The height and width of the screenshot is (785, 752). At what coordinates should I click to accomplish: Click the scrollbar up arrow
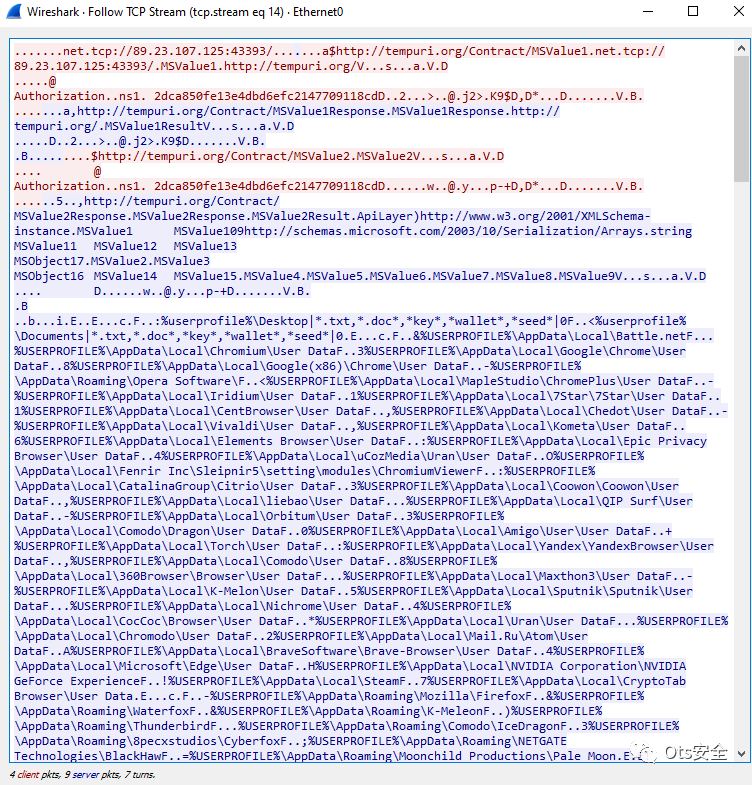point(741,48)
